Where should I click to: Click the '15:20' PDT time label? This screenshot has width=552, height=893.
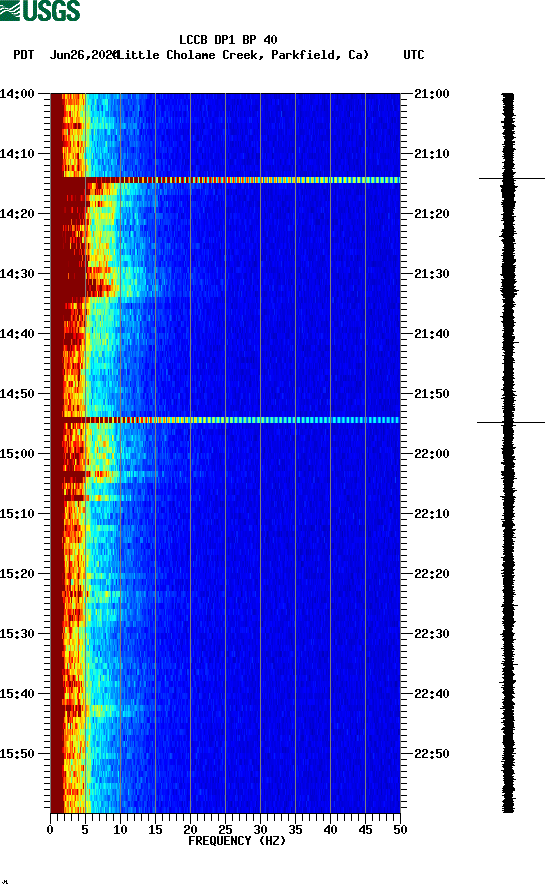click(x=17, y=574)
